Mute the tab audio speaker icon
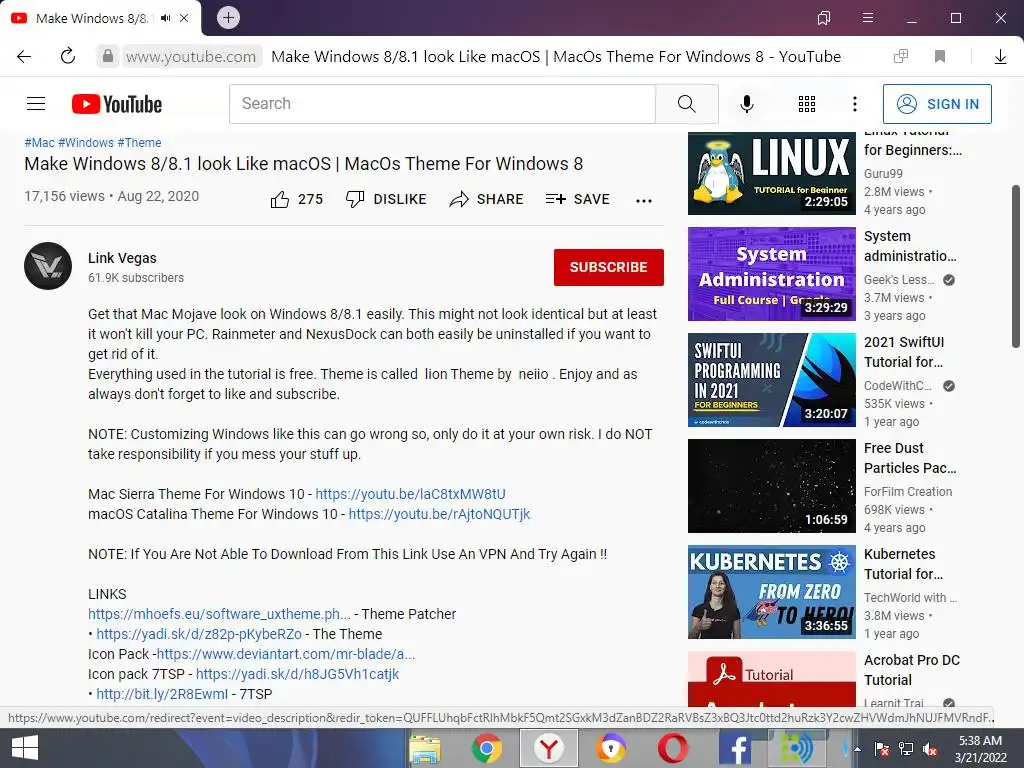1024x768 pixels. 165,18
